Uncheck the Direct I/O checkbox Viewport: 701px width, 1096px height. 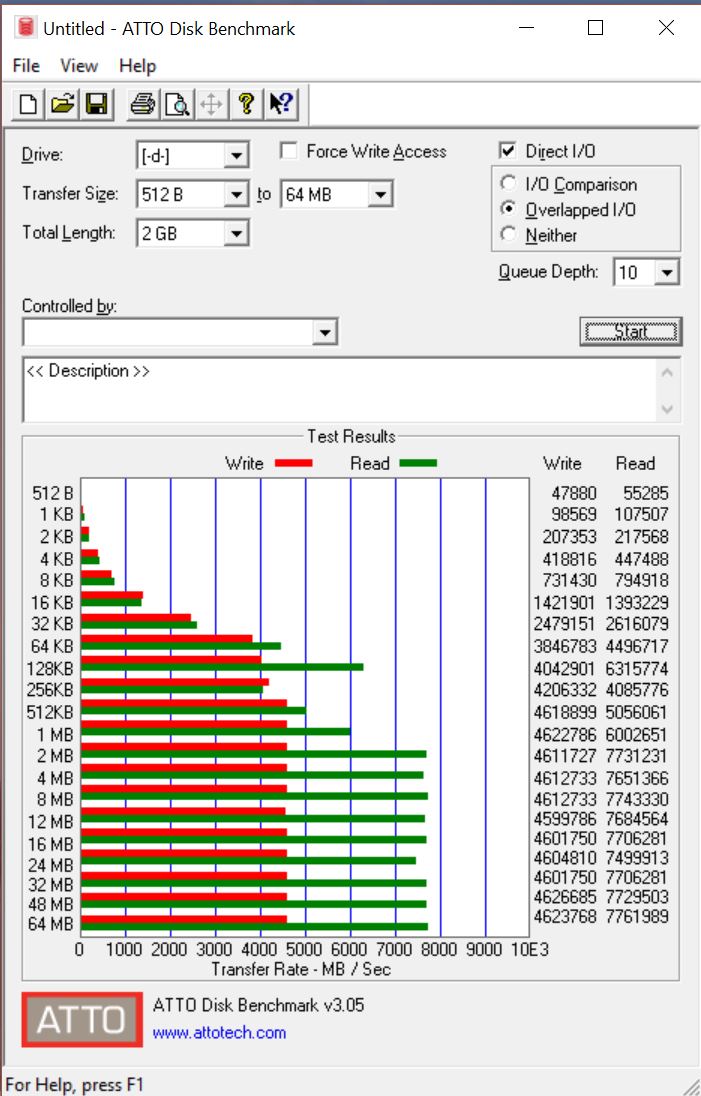click(x=508, y=151)
